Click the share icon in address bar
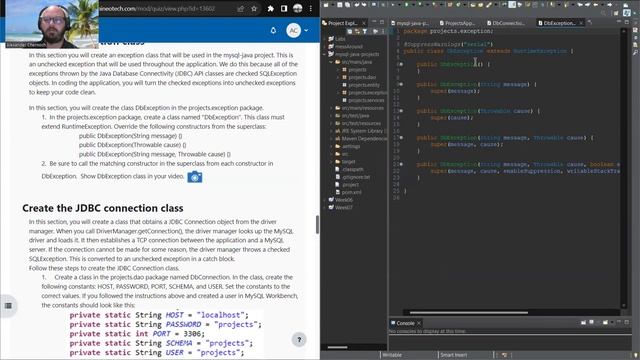This screenshot has width=640, height=360. 241,8
